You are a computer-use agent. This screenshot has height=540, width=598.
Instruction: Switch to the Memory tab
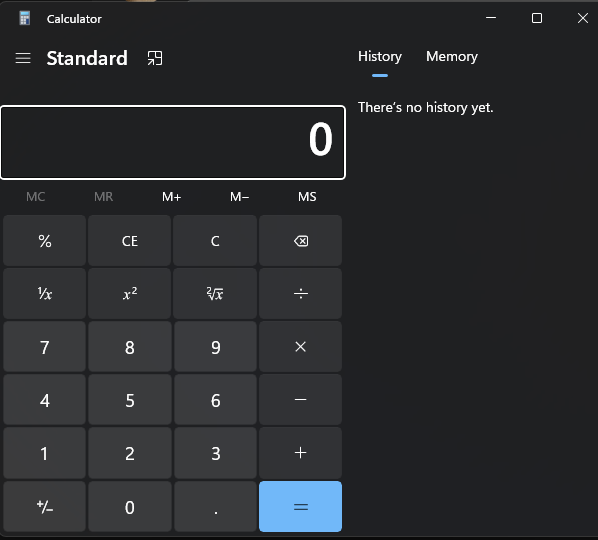[x=452, y=56]
